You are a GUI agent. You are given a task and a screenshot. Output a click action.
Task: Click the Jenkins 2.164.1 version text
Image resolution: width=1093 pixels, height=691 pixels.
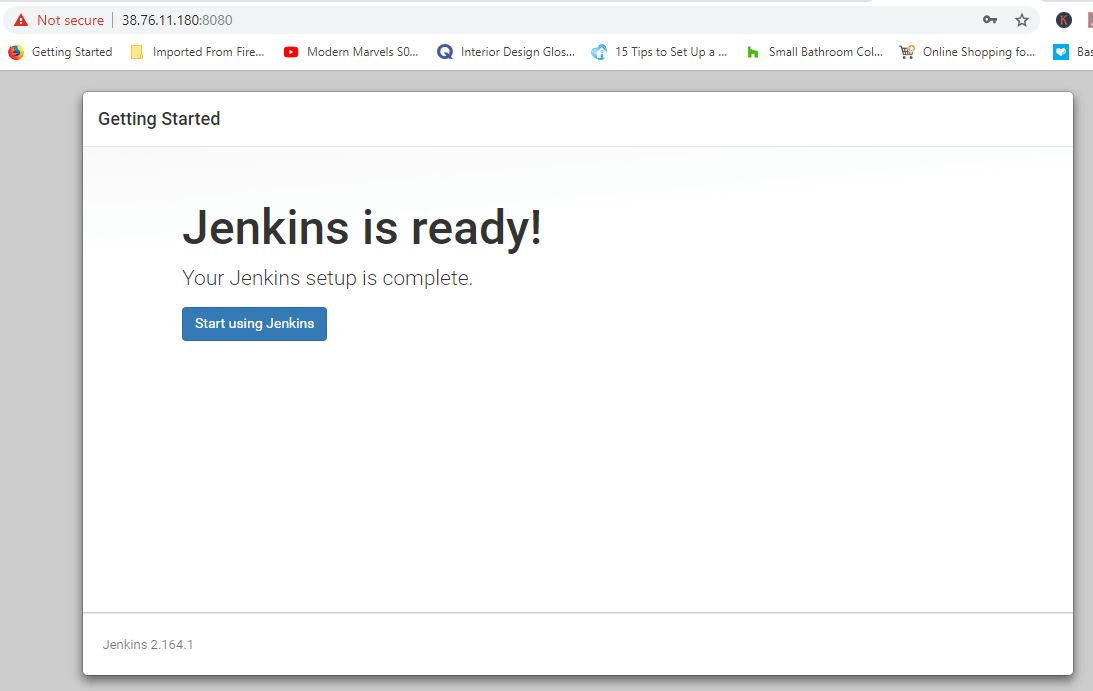pyautogui.click(x=148, y=644)
